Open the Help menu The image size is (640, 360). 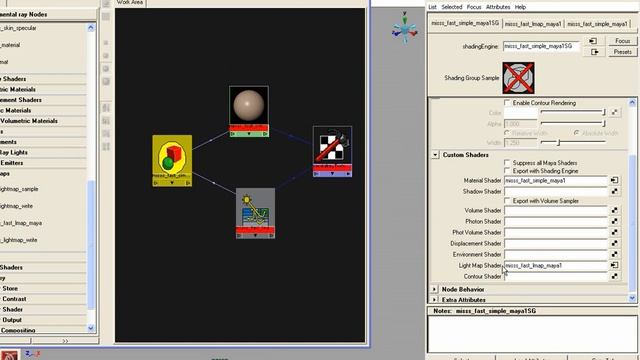[x=520, y=7]
